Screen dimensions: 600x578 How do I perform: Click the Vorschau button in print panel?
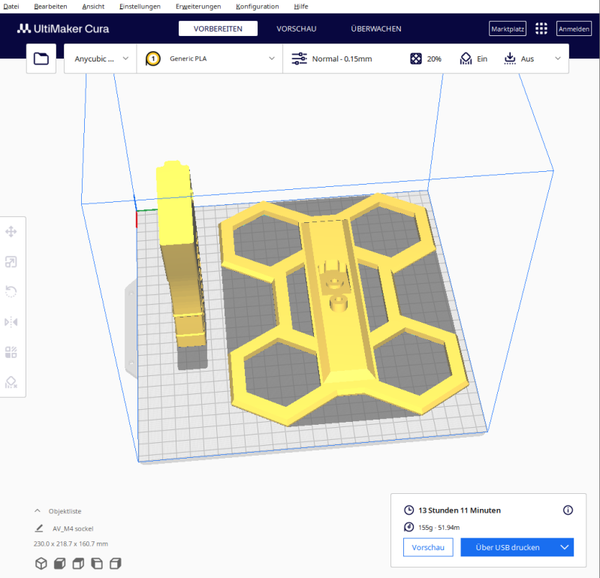coord(428,547)
